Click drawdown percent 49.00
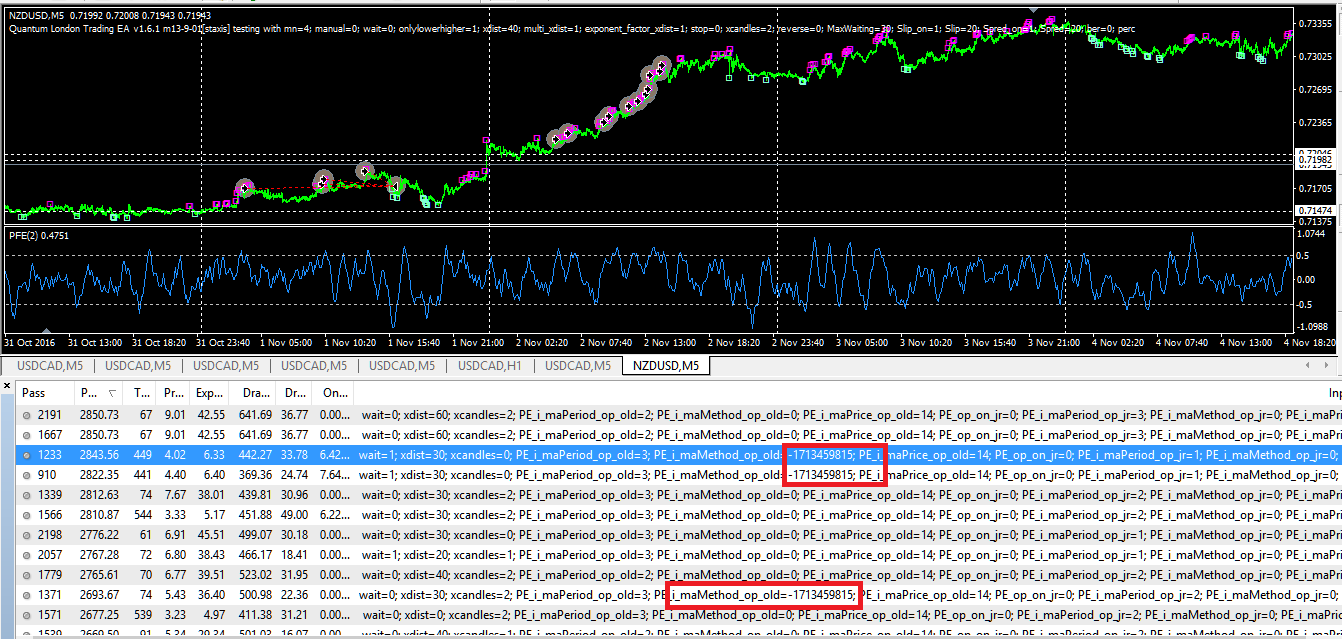Screen dimensions: 1342x639 (294, 515)
